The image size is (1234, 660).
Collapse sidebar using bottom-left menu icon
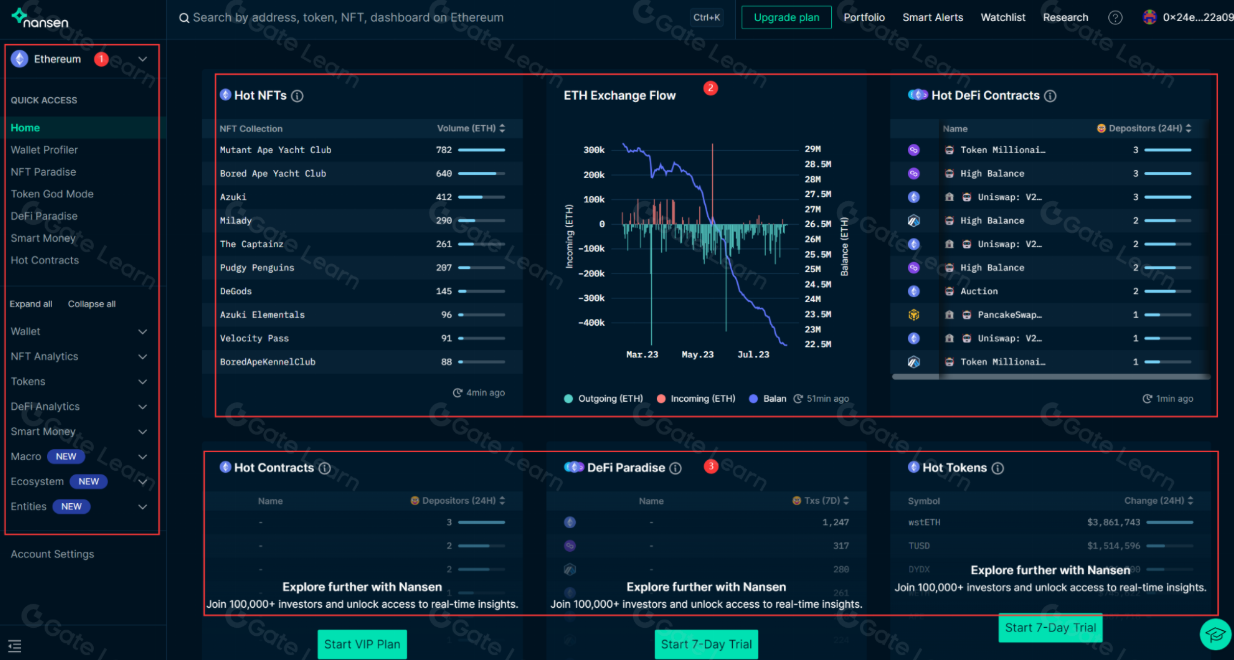coord(14,645)
